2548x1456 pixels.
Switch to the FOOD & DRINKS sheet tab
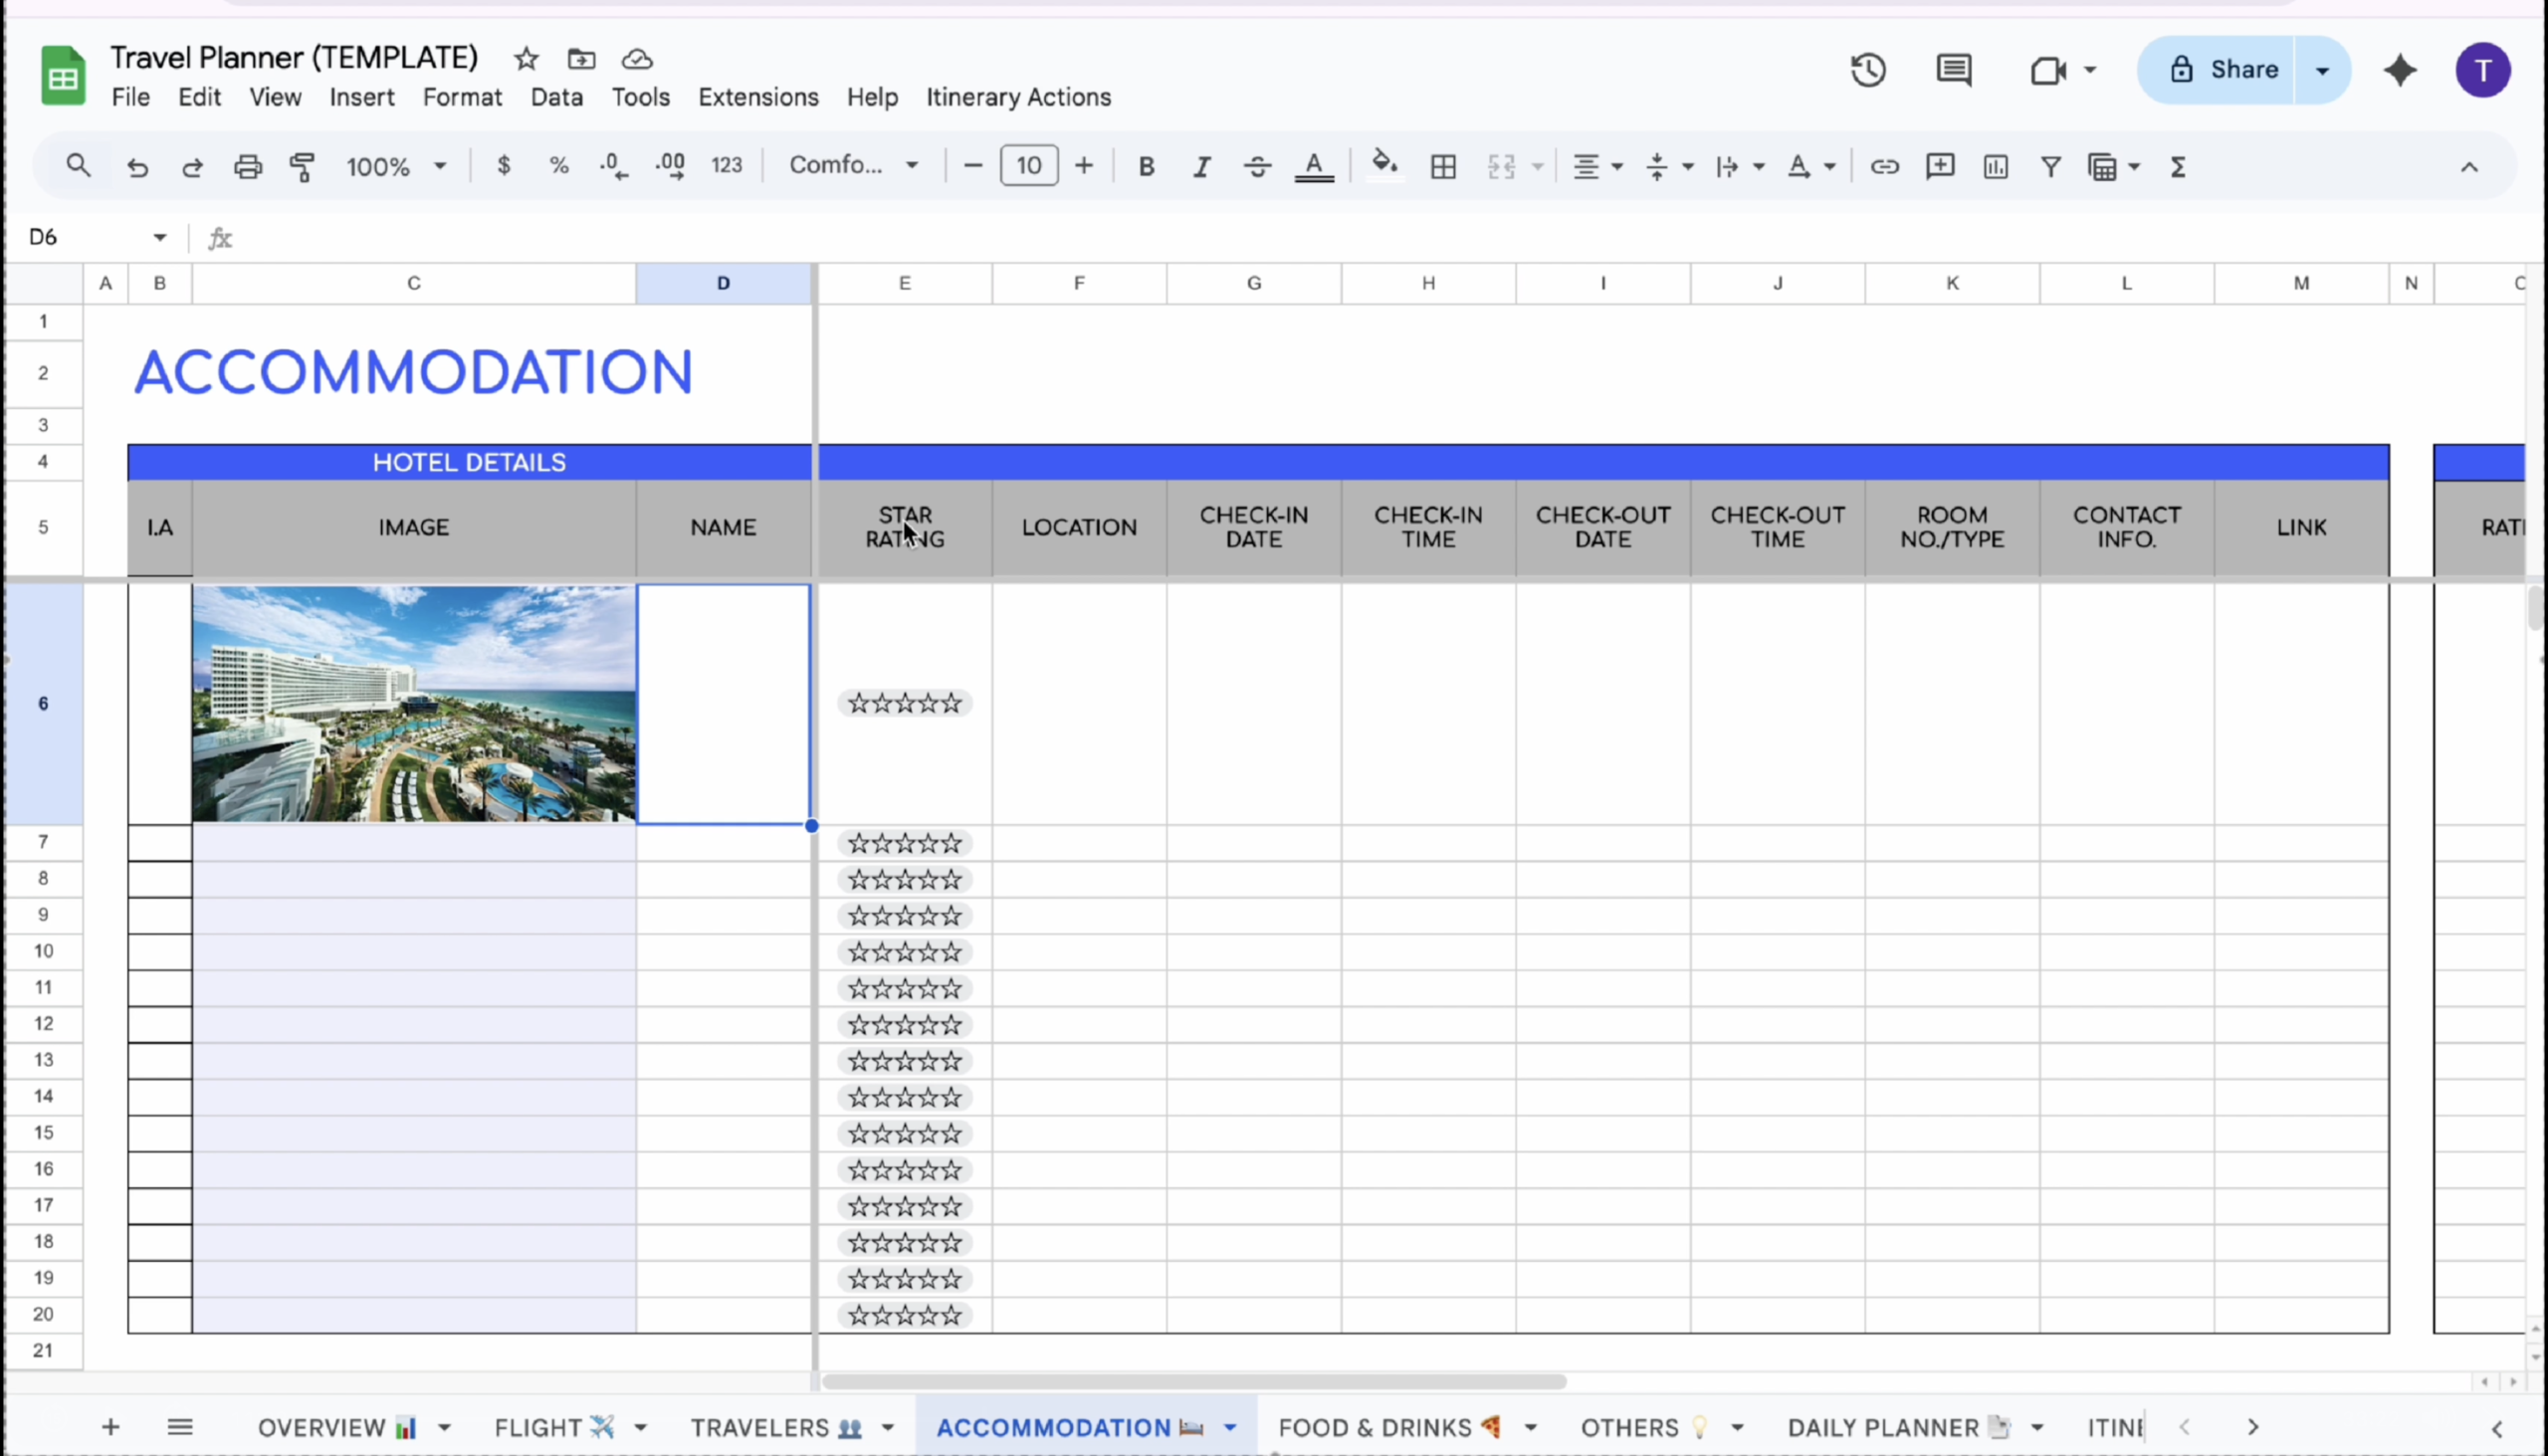pos(1375,1428)
